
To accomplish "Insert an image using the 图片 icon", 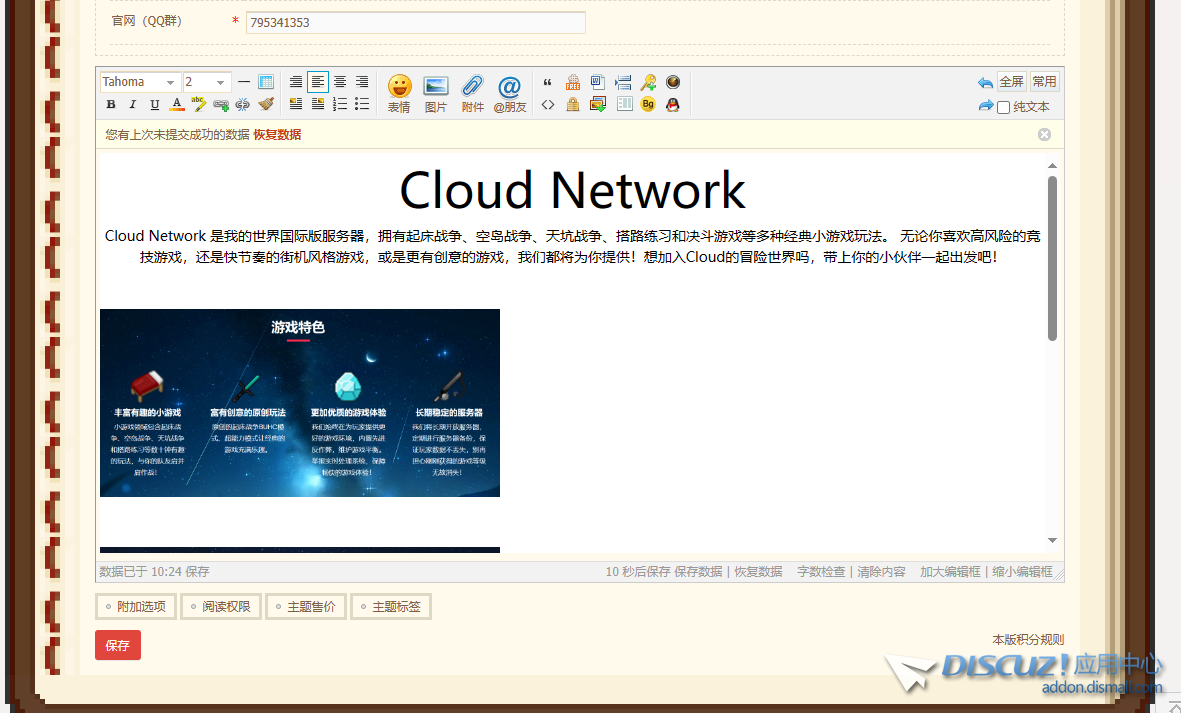I will point(436,93).
